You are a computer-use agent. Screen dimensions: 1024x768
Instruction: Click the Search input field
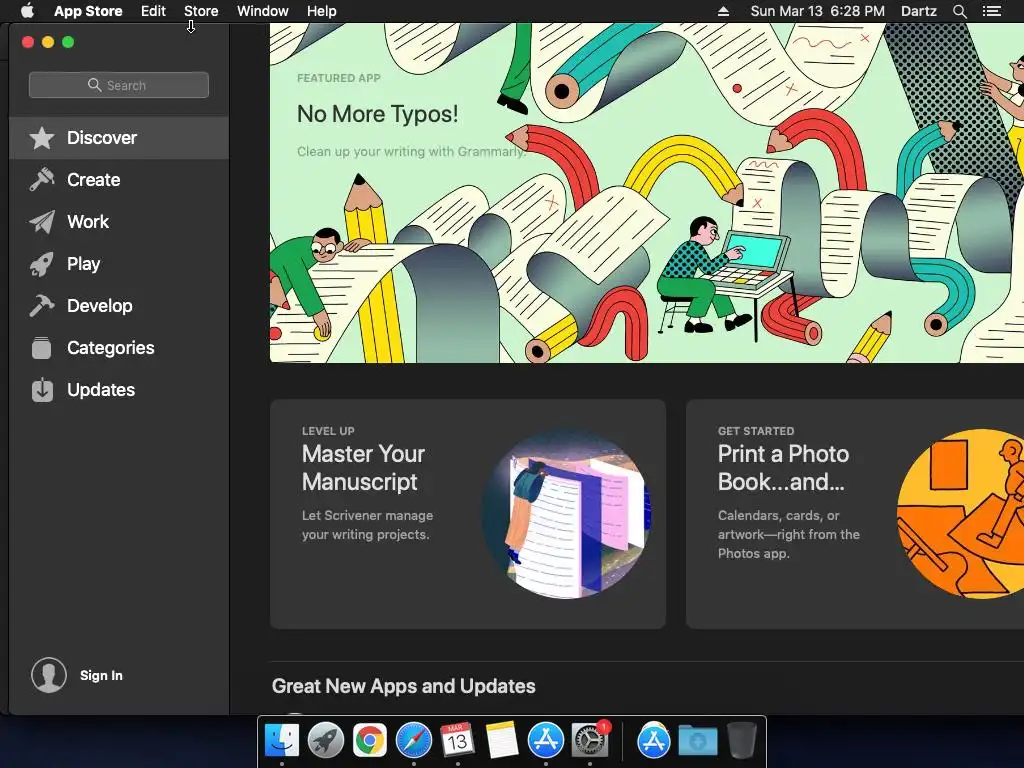(x=119, y=85)
